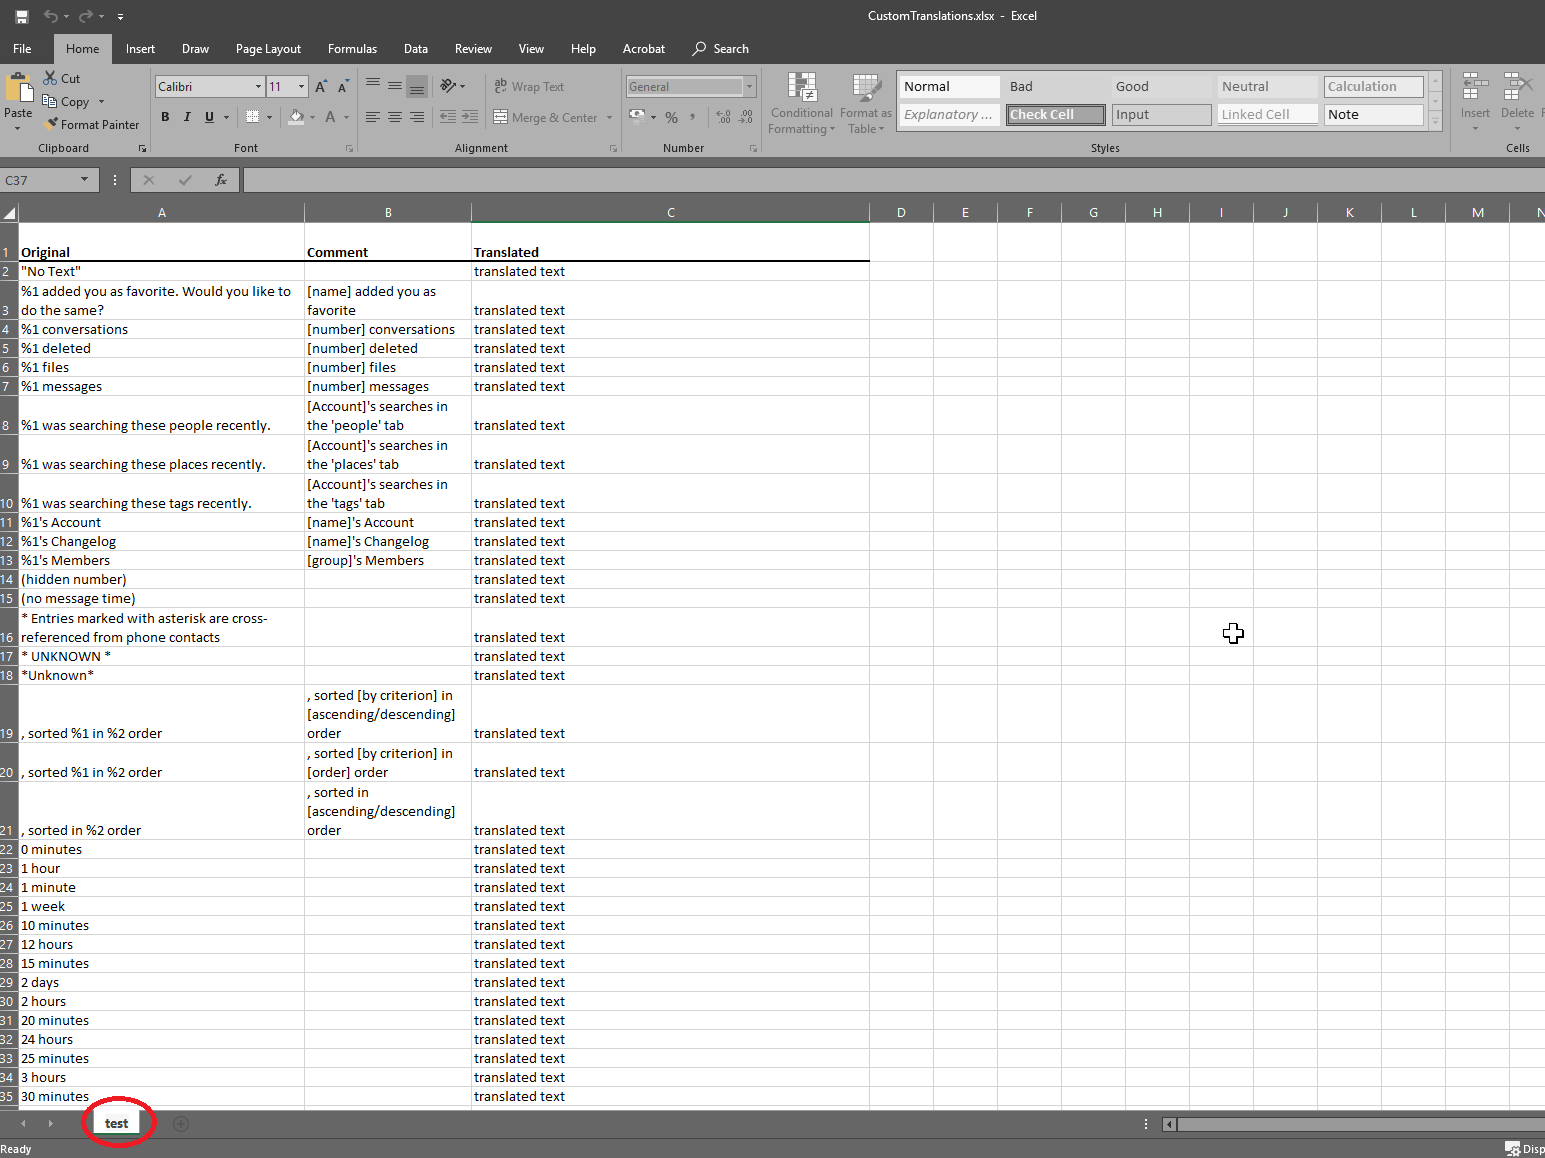Viewport: 1545px width, 1158px height.
Task: Click the Fill Color paint bucket
Action: [296, 117]
